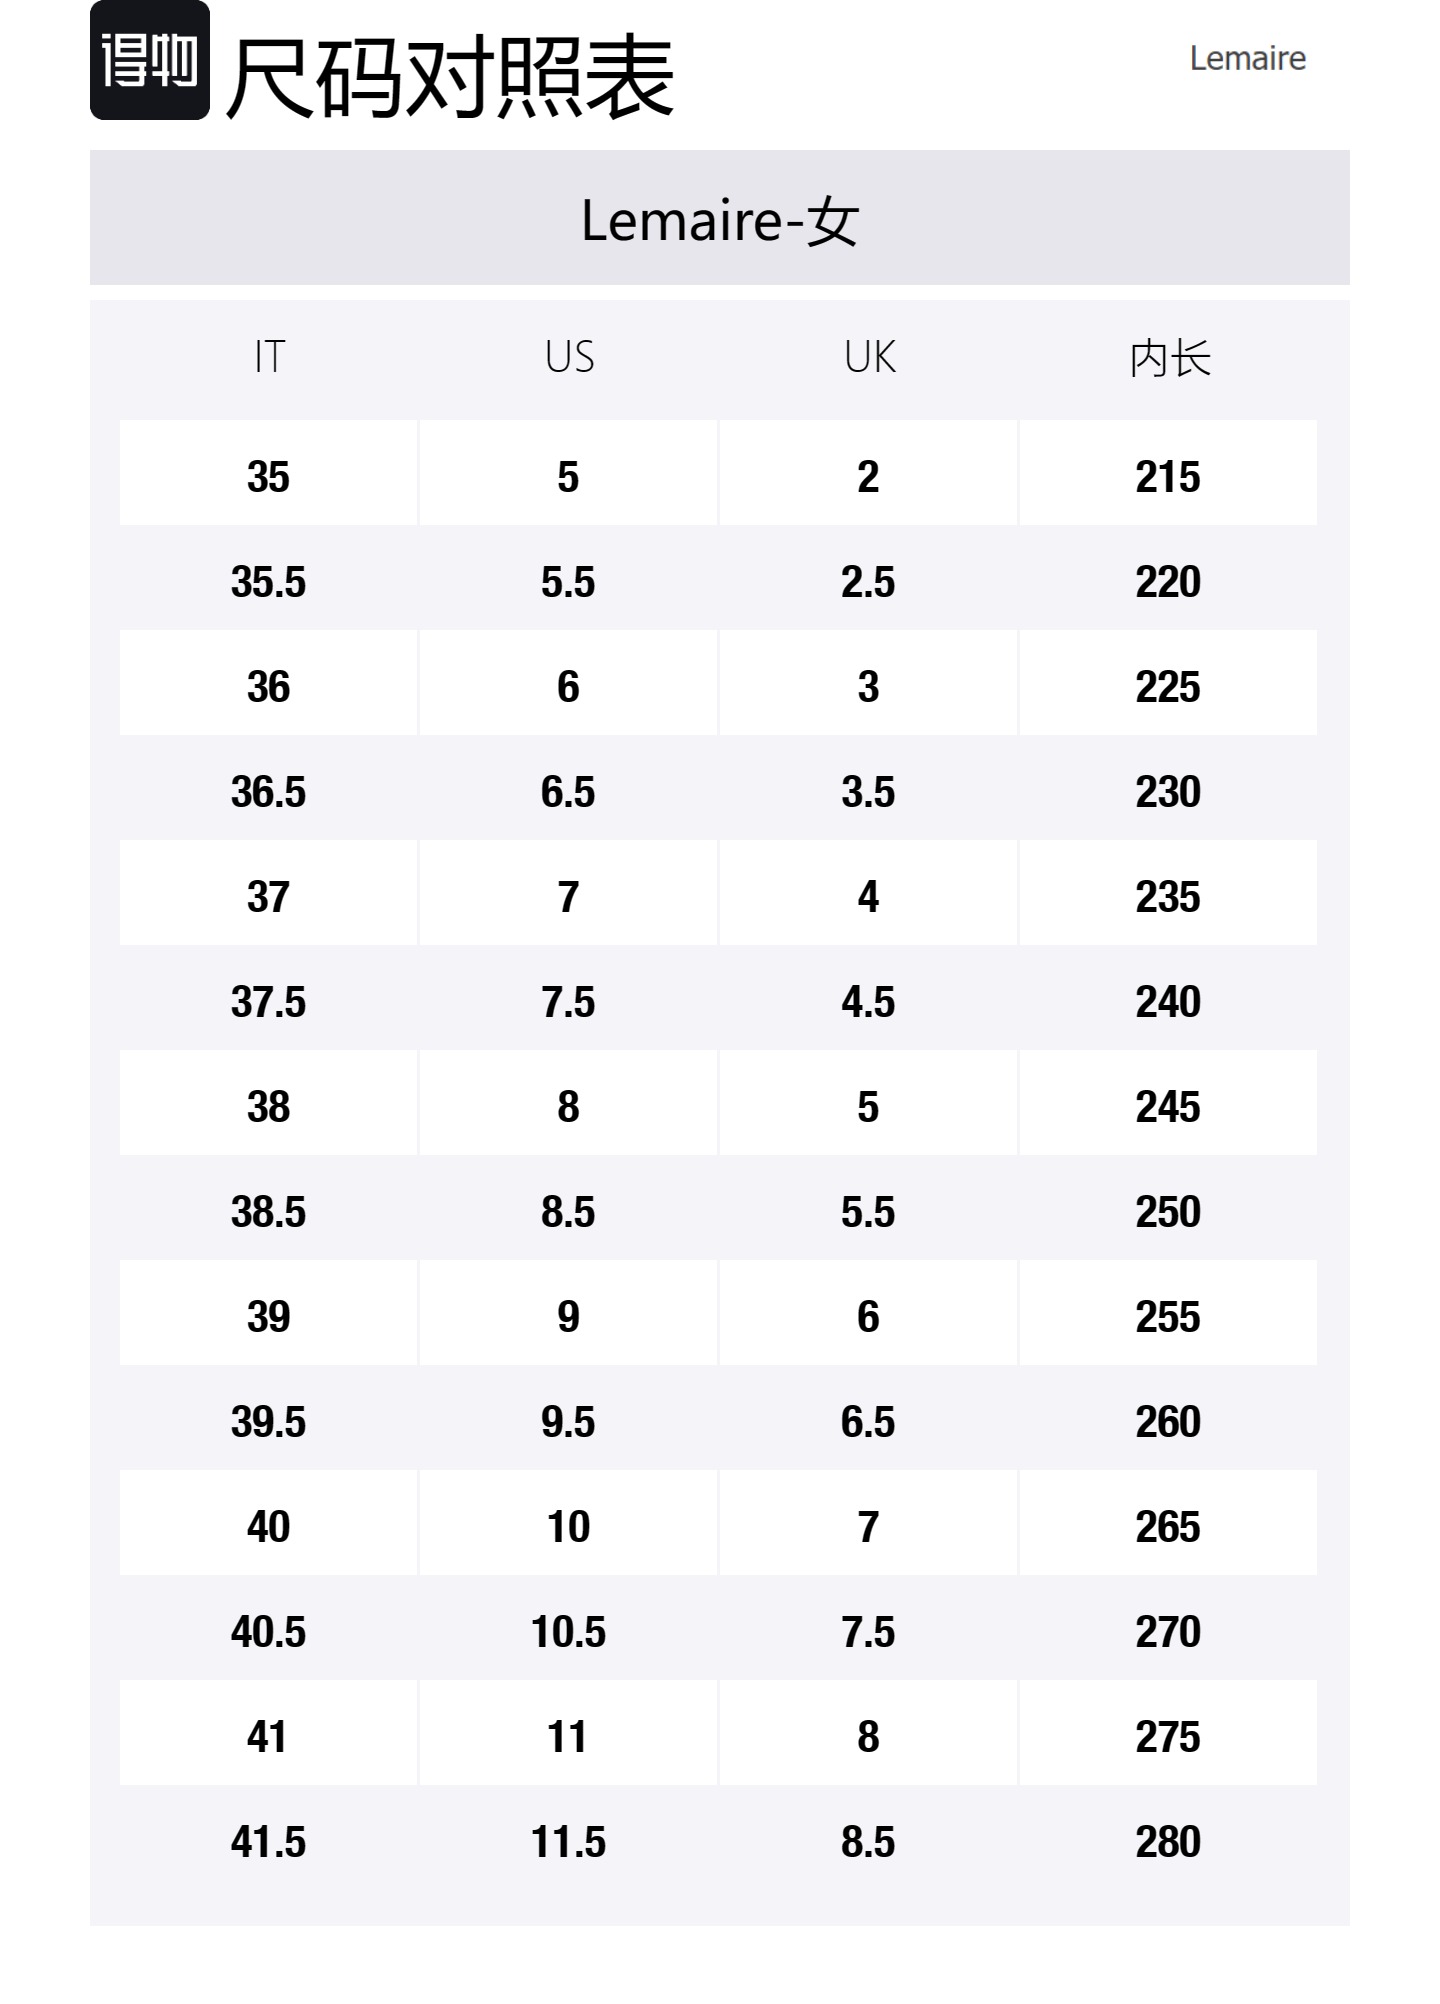
Task: Select UK size 4.5 cell
Action: coord(868,1001)
